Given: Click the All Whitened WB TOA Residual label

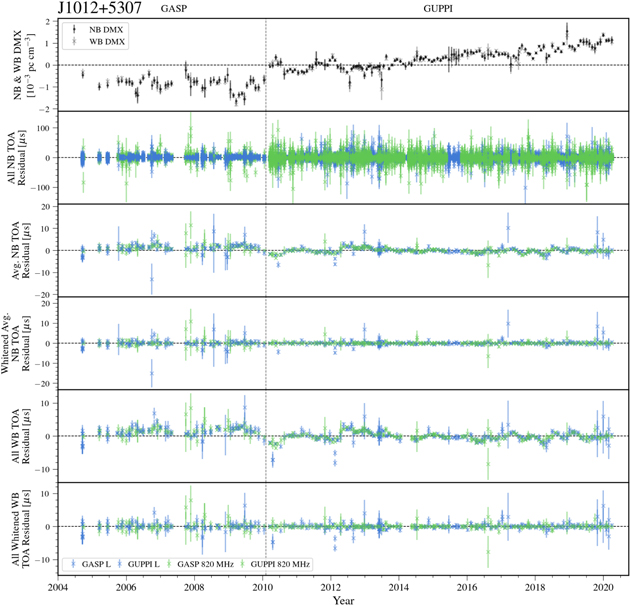Looking at the screenshot, I should click(x=24, y=527).
